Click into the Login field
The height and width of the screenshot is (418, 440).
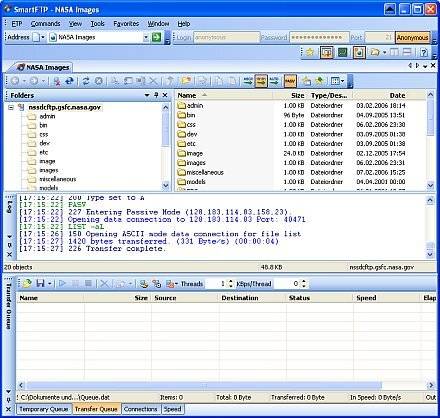(227, 37)
